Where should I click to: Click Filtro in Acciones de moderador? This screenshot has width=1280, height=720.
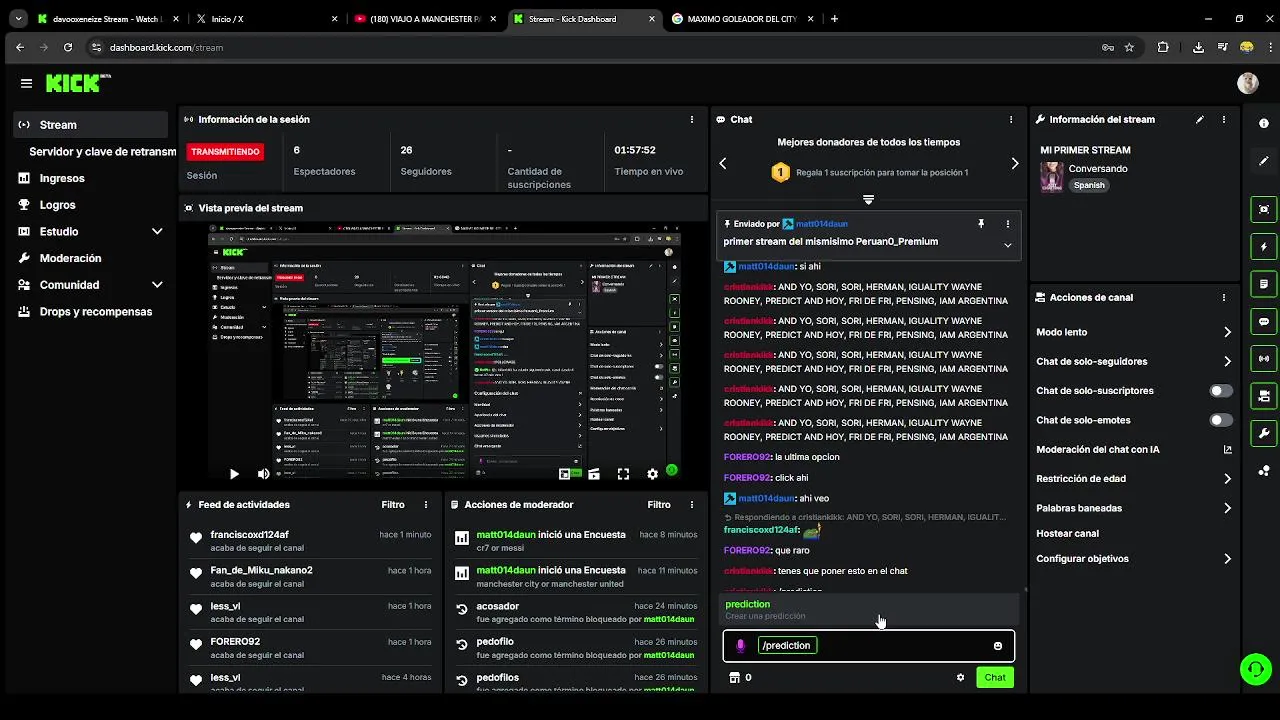[x=659, y=505]
